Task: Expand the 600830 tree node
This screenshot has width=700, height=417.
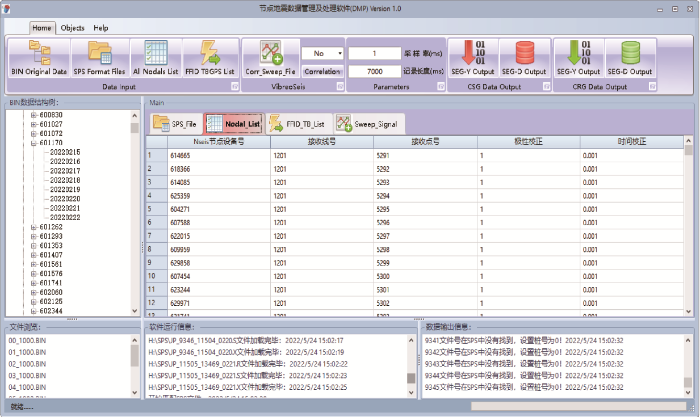Action: pyautogui.click(x=33, y=114)
